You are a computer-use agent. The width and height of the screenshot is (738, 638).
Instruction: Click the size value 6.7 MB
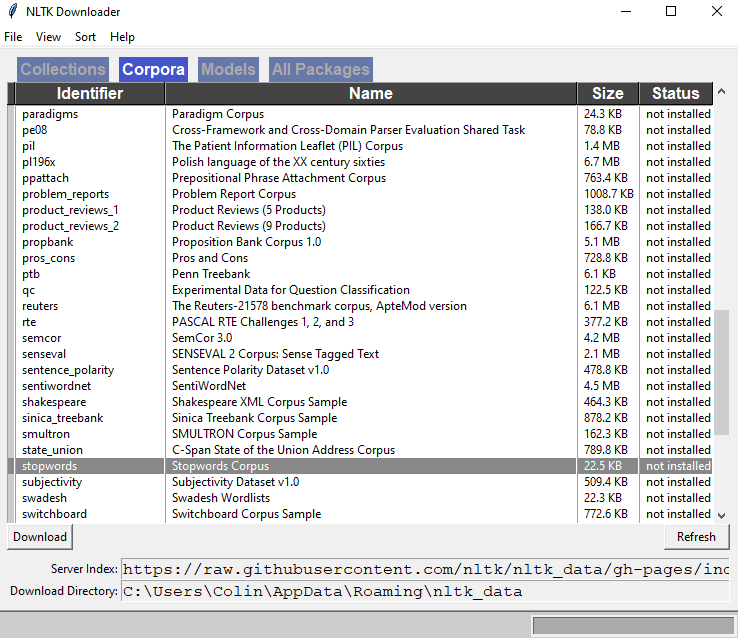click(x=602, y=162)
